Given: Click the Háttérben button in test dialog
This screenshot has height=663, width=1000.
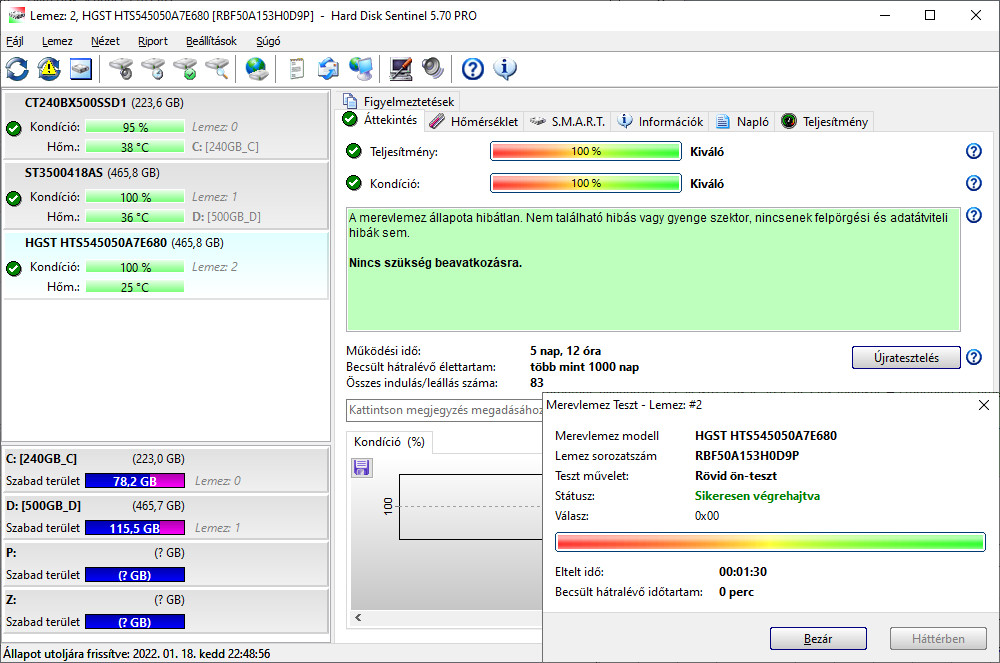Looking at the screenshot, I should click(x=938, y=639).
